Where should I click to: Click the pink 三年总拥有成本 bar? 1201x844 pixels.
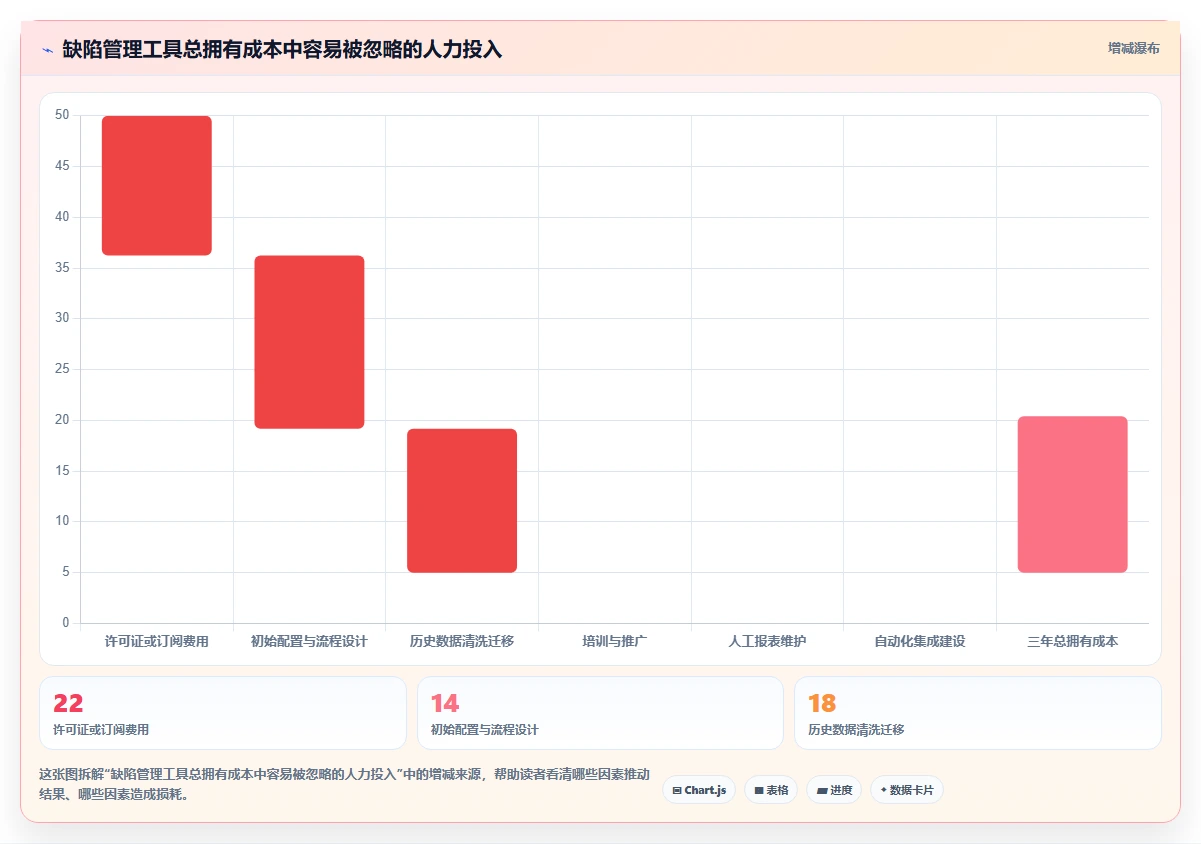[x=1073, y=494]
